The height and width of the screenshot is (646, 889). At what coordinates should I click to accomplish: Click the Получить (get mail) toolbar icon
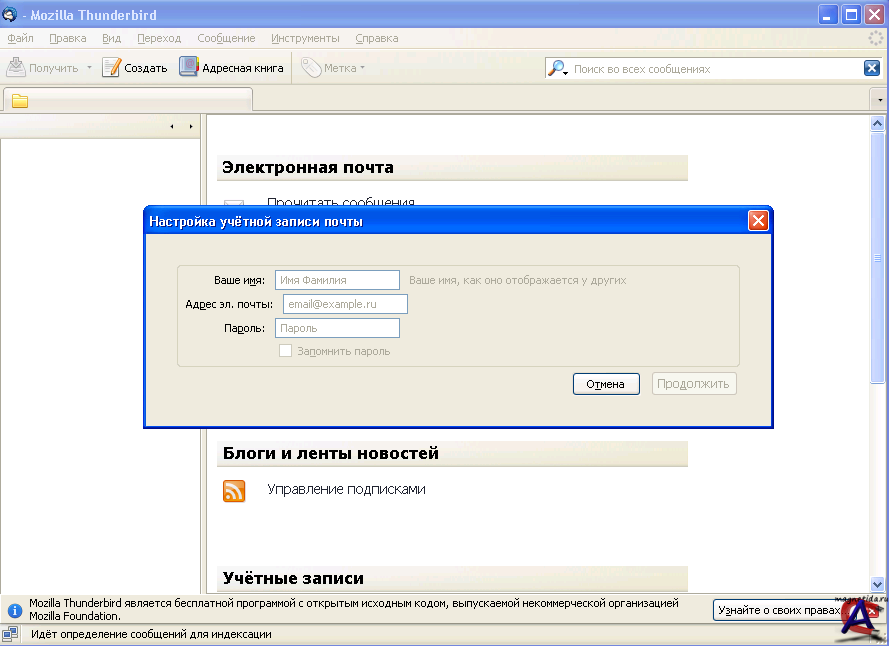click(17, 68)
